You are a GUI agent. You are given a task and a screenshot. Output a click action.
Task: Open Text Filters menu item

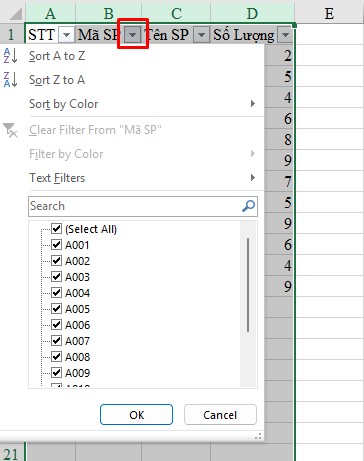(132, 178)
